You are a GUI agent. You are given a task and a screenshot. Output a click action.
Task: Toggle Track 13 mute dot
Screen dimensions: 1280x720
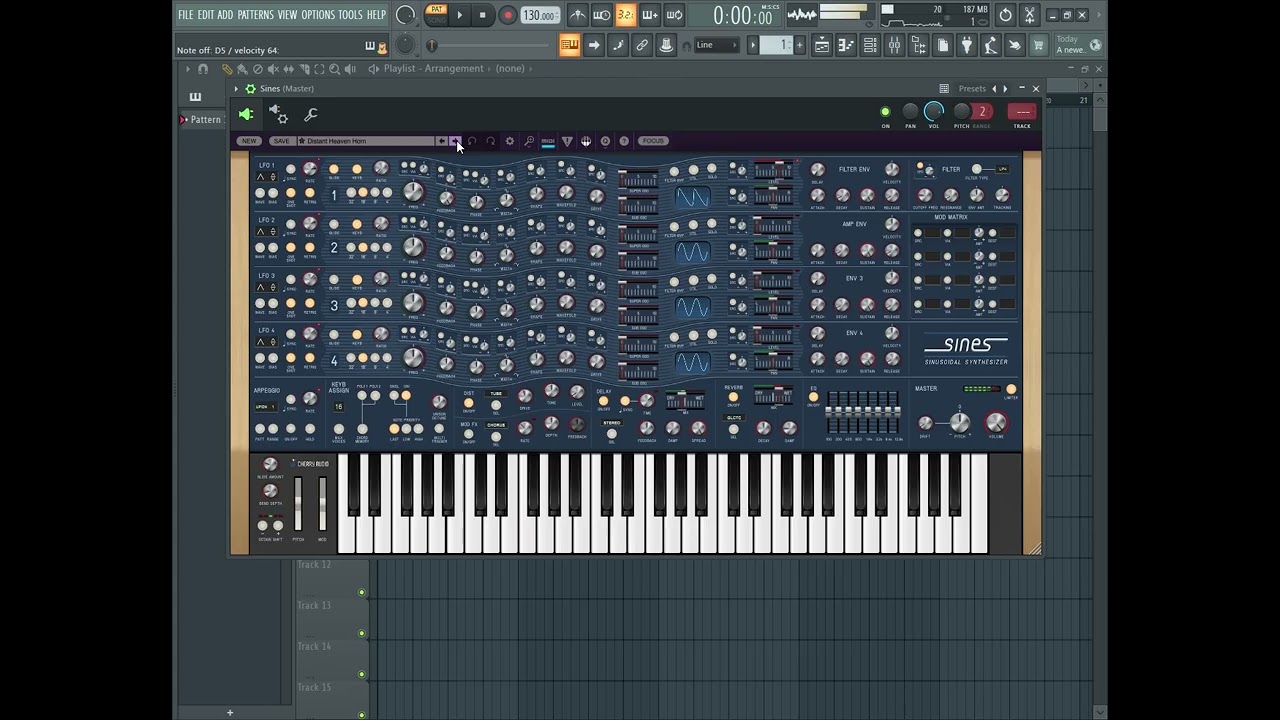pyautogui.click(x=362, y=633)
